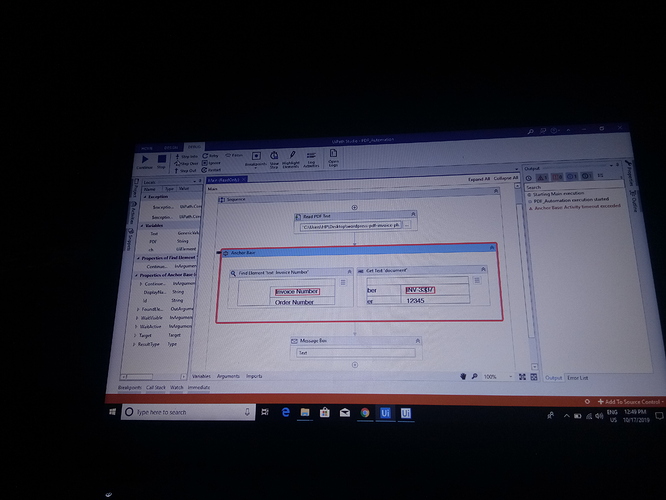This screenshot has width=666, height=500.
Task: Open the Arguments panel tab
Action: pos(228,376)
